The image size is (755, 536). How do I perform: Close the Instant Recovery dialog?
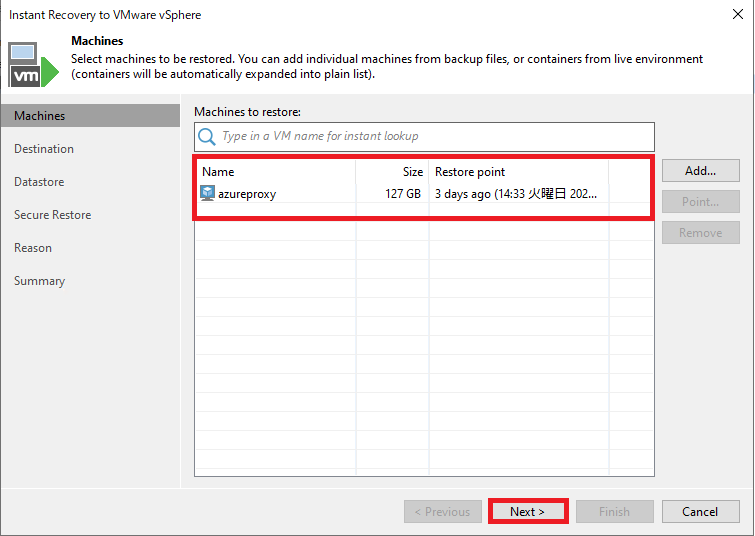click(737, 14)
